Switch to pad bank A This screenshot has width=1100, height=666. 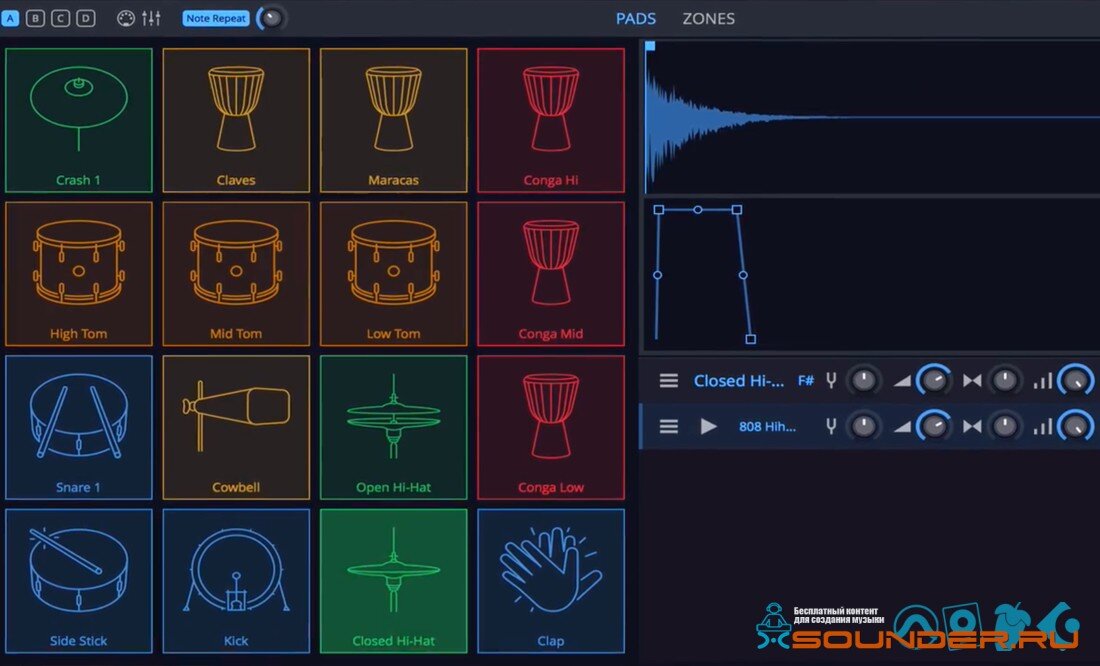11,18
